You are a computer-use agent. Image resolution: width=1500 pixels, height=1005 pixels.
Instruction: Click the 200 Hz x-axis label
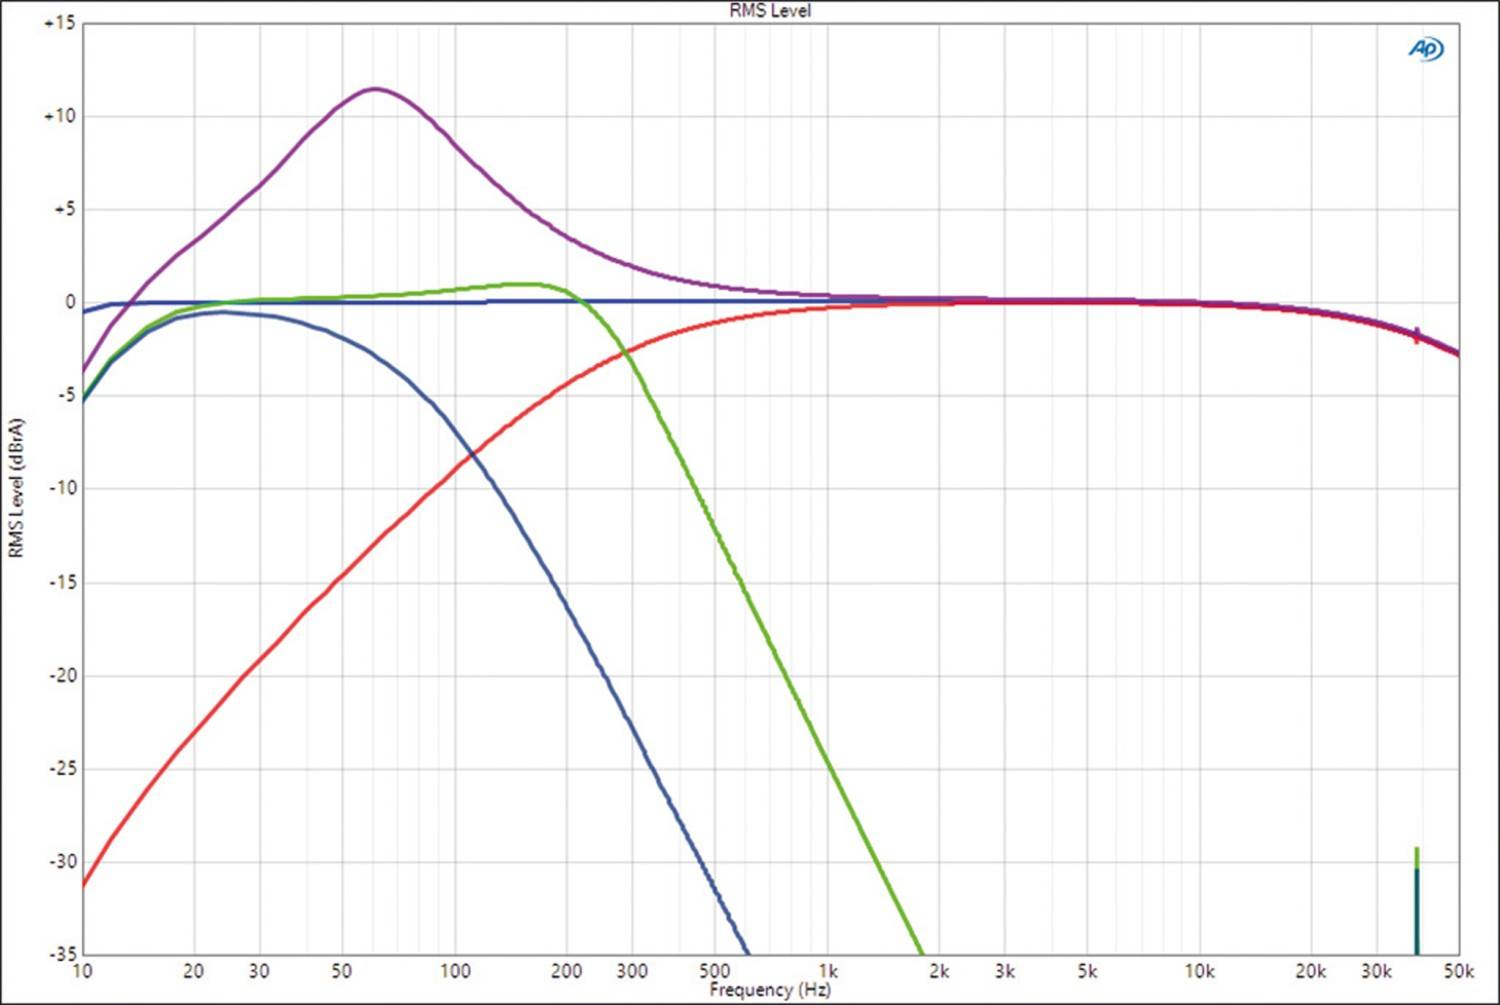[566, 971]
